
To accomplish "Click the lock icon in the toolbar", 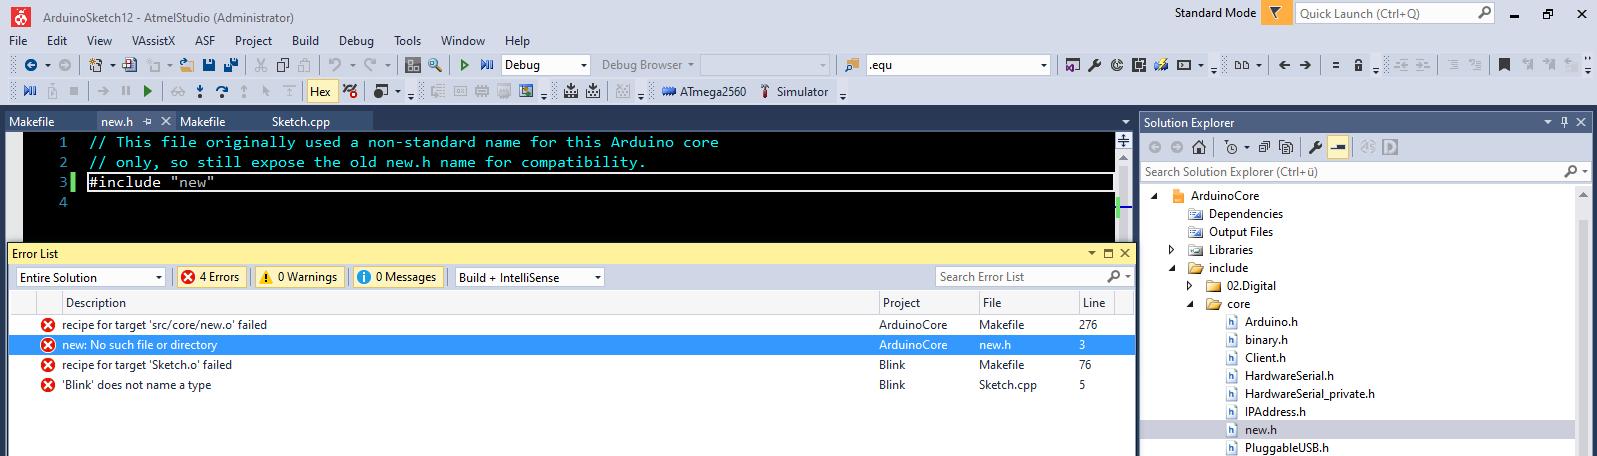I will pos(1358,65).
